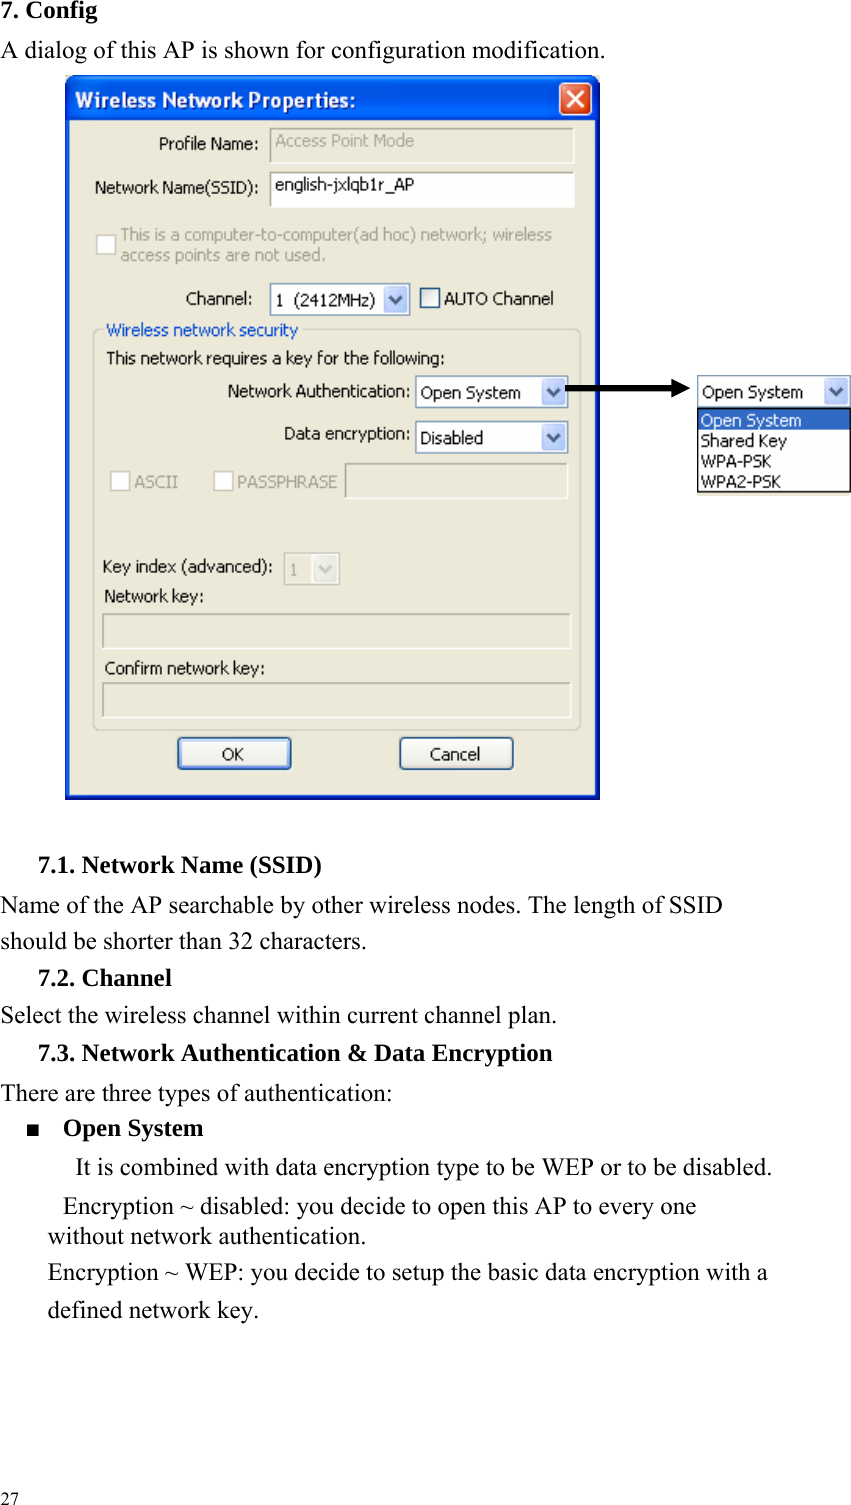Open the Data encryption dropdown
Screen dimensions: 851x1505
492,437
